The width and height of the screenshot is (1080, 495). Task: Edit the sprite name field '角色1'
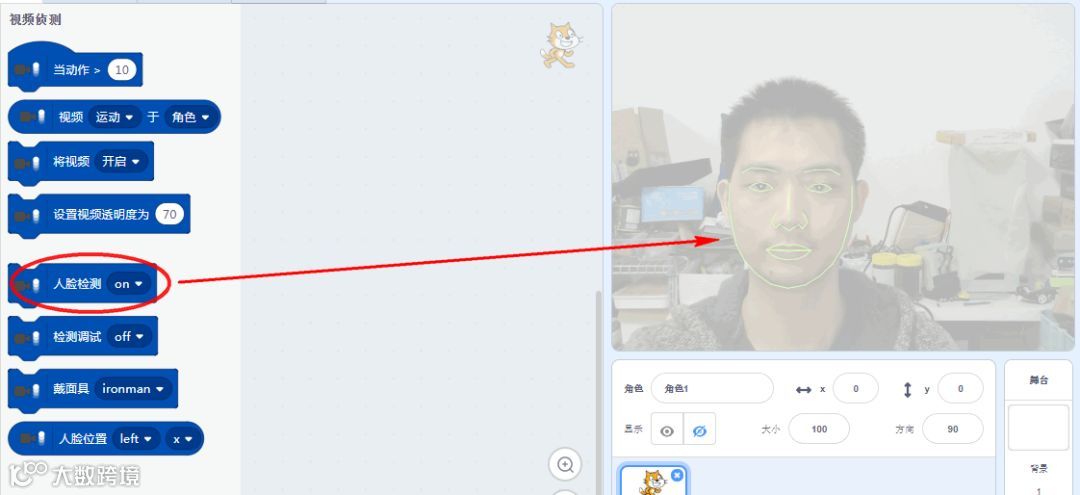(x=712, y=388)
